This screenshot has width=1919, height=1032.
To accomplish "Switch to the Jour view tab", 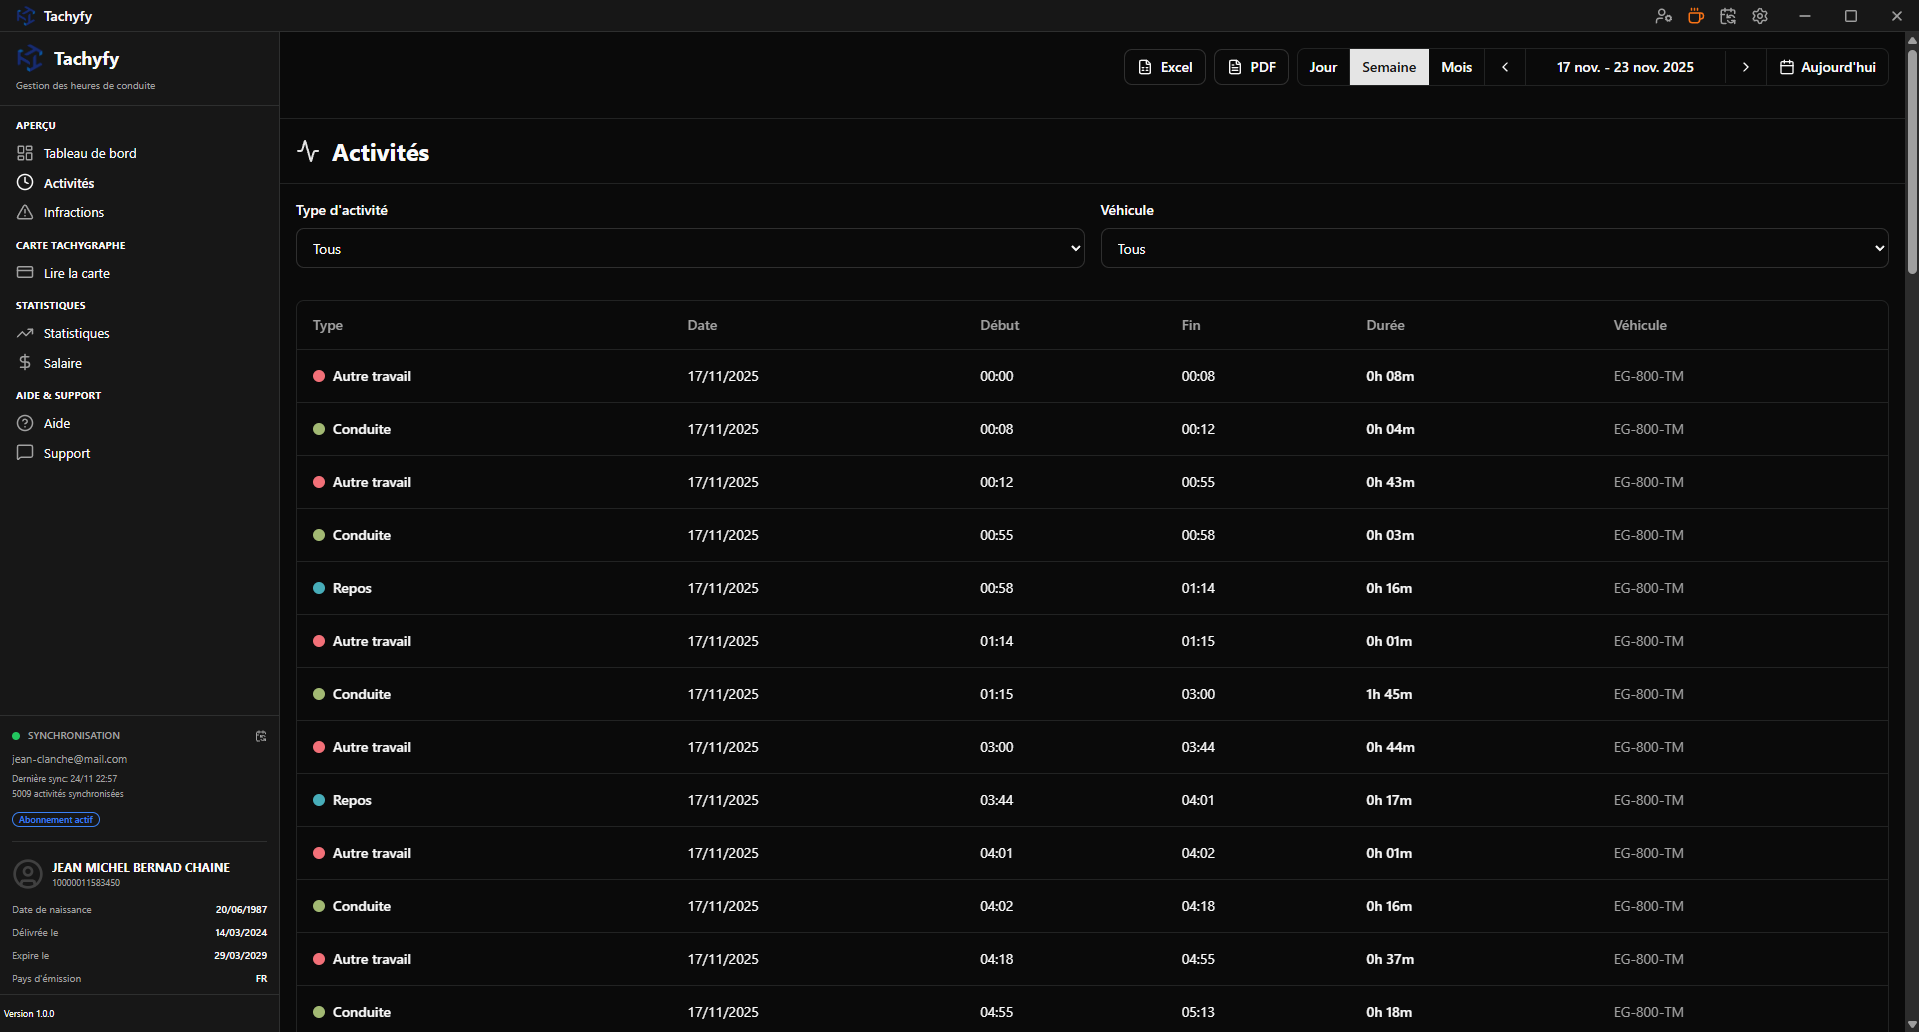I will click(1322, 66).
